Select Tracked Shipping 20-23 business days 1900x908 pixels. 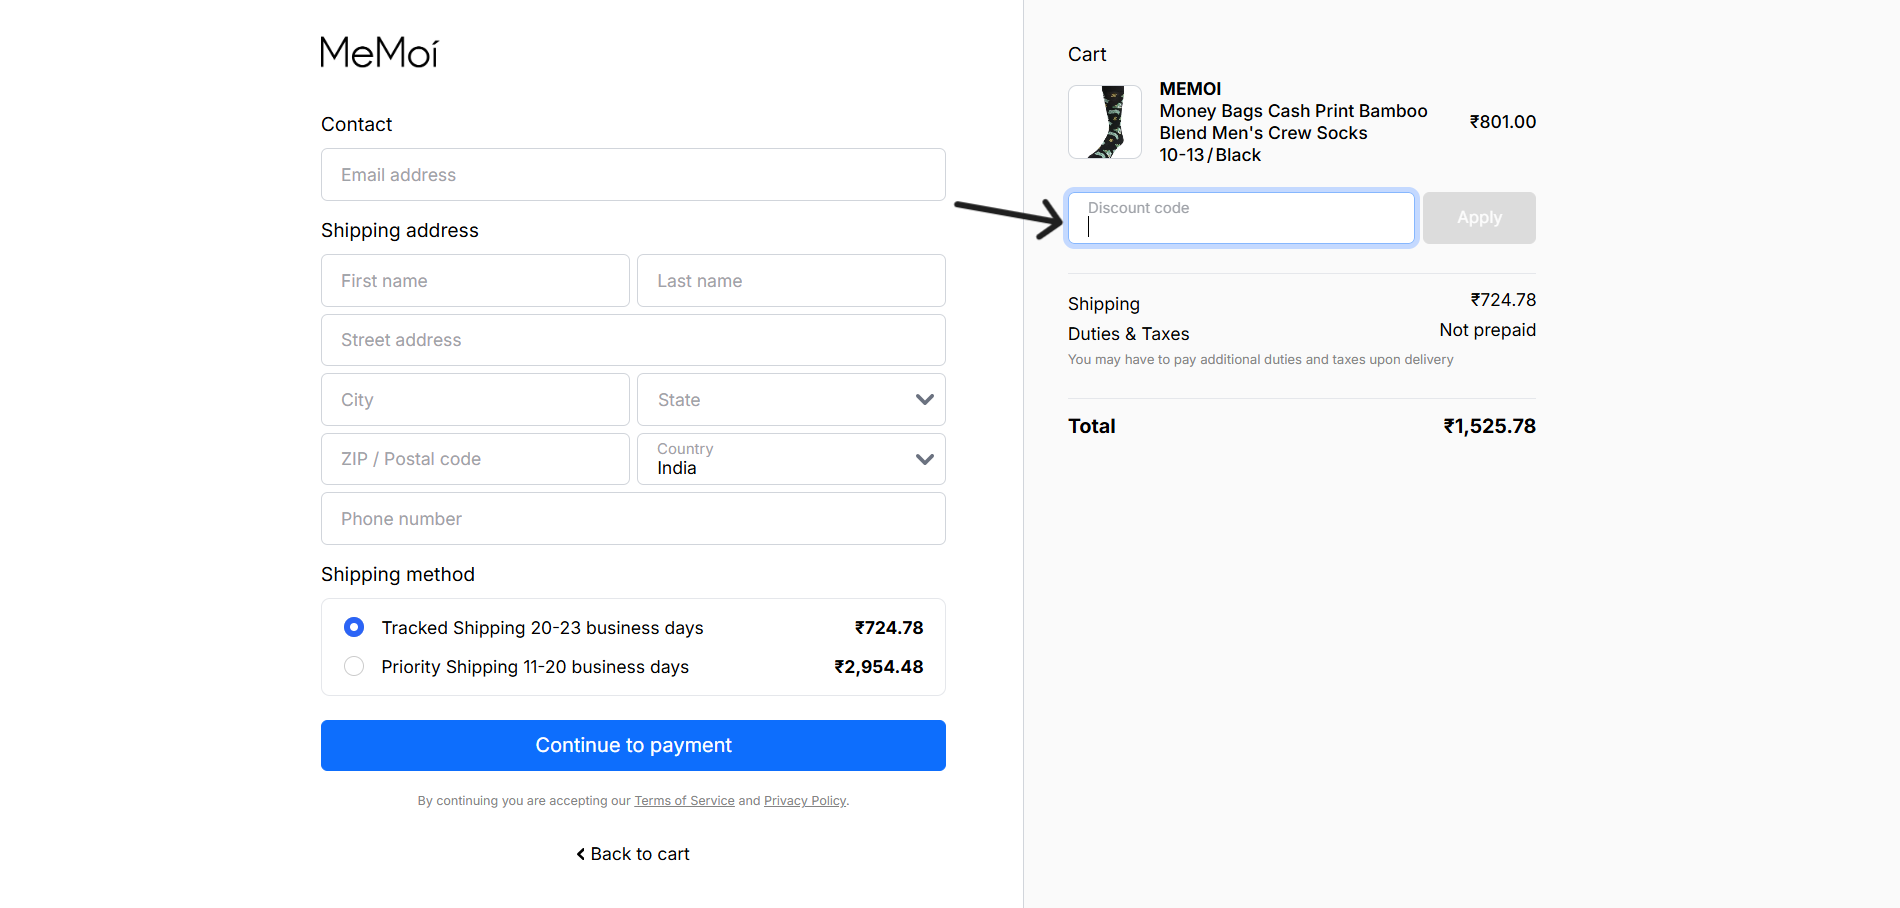[x=354, y=627]
